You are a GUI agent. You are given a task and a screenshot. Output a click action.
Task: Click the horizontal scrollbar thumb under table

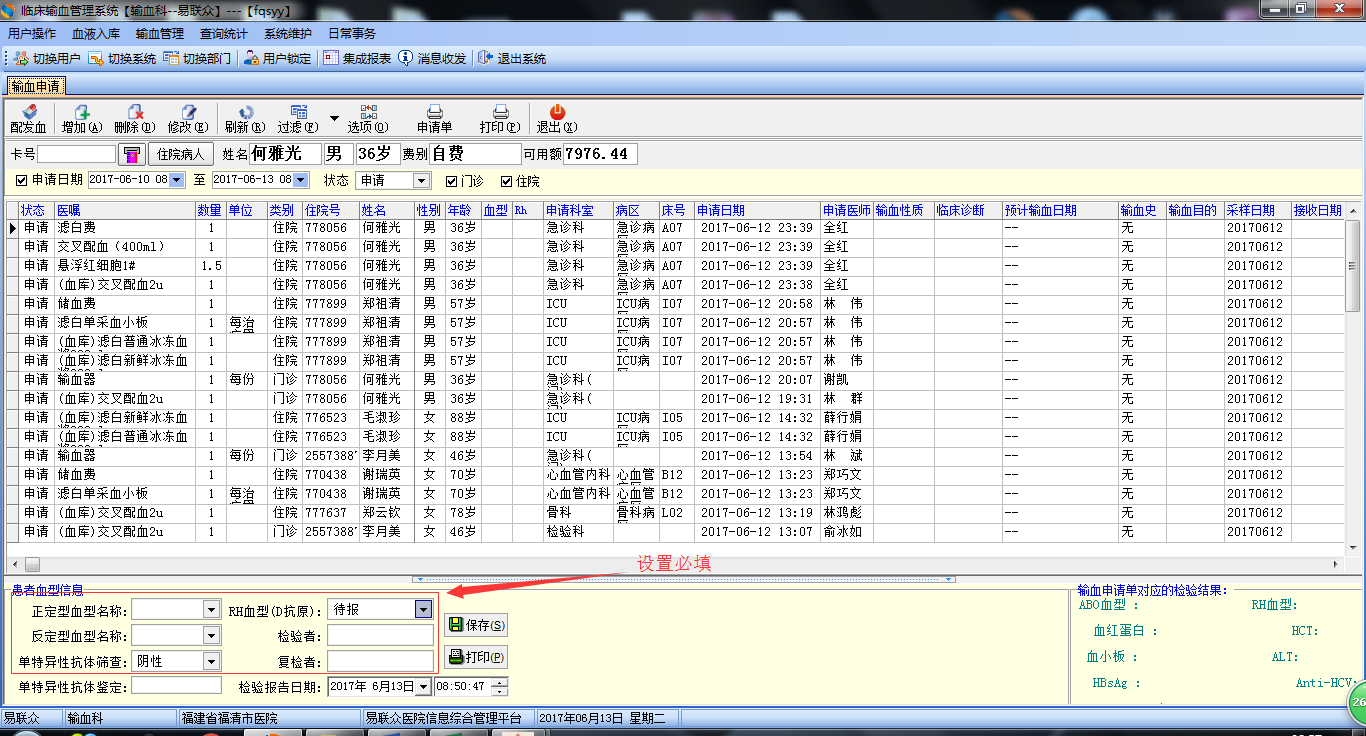[32, 565]
